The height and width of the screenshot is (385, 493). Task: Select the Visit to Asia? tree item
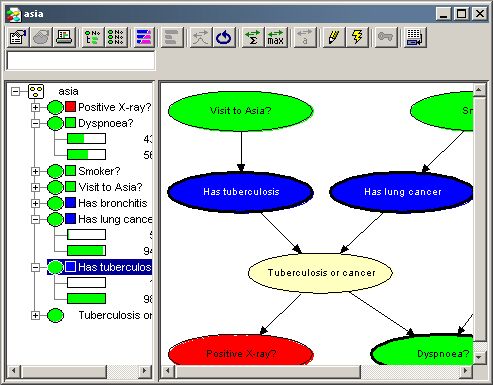110,187
